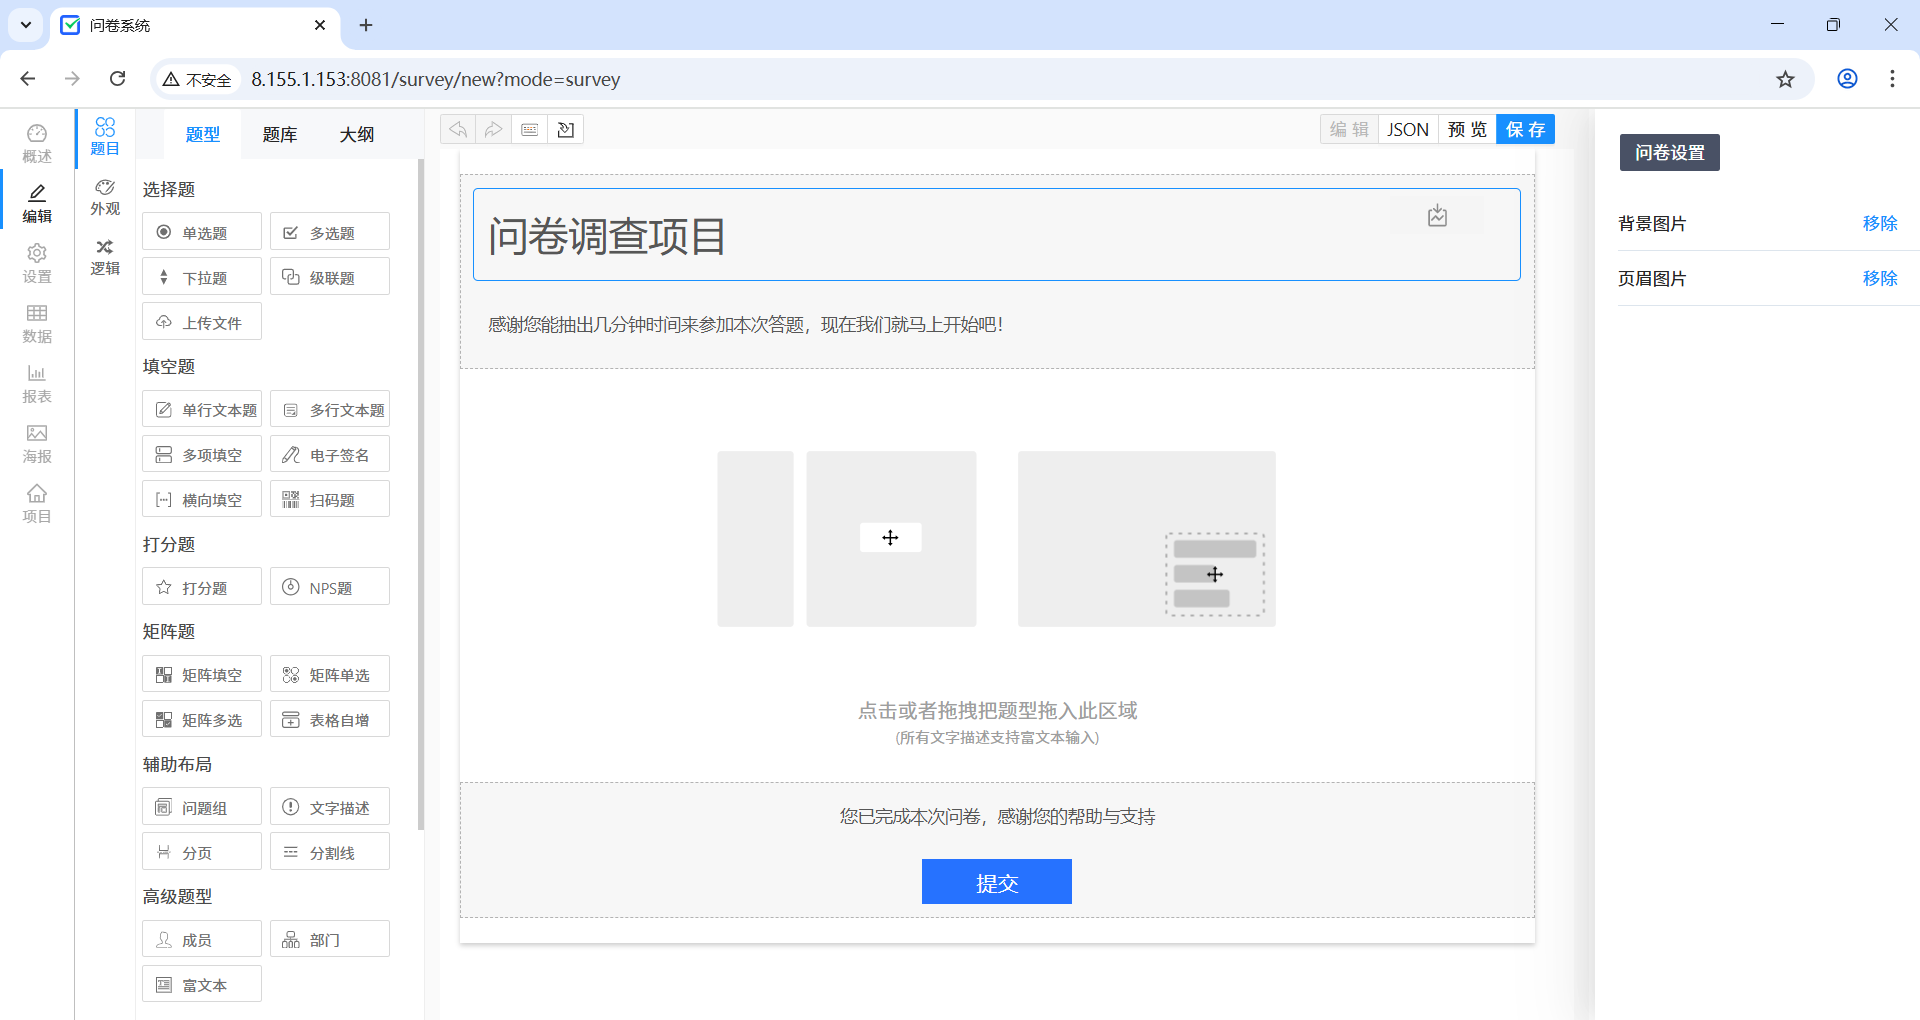The width and height of the screenshot is (1920, 1020).
Task: Click the 提交 submit button
Action: (997, 882)
